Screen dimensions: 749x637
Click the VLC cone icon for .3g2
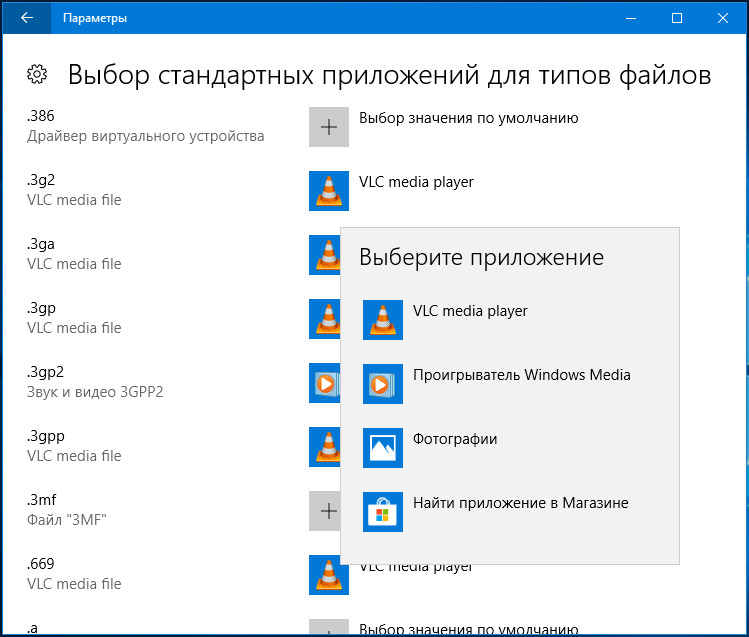tap(329, 191)
